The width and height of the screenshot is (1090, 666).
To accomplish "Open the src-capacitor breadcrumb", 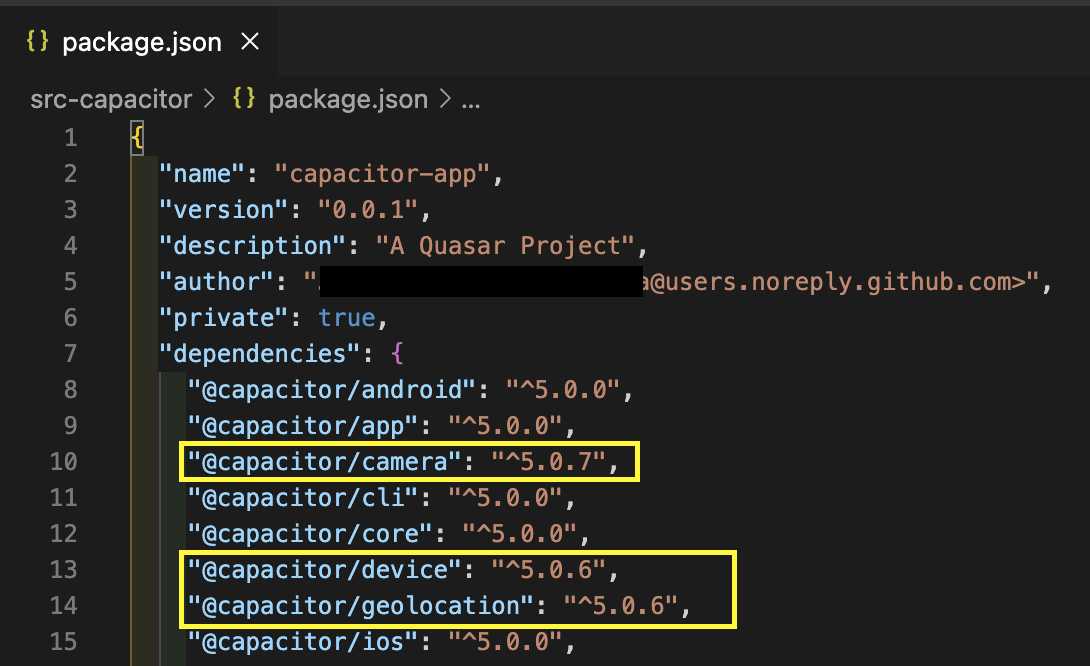I will tap(111, 99).
